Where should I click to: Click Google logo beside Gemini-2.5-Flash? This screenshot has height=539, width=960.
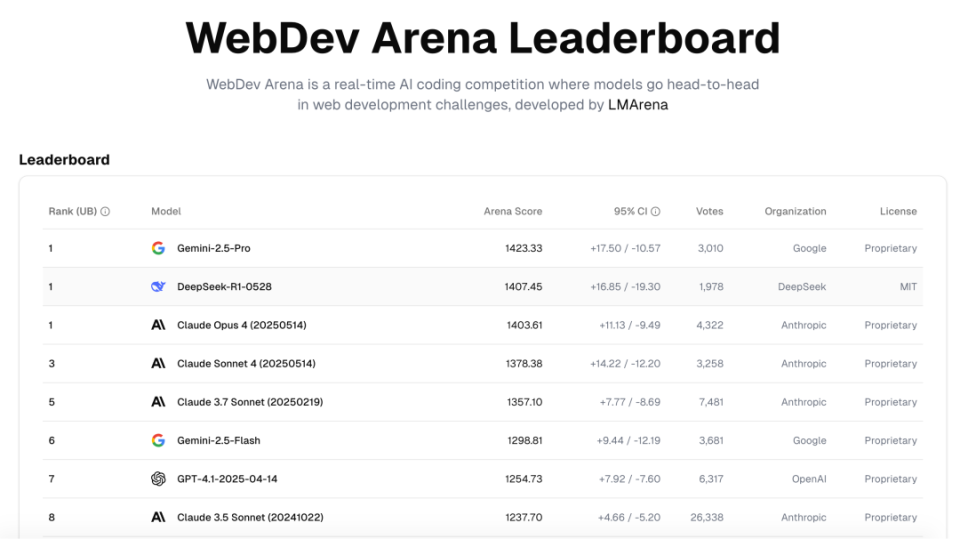pos(159,440)
